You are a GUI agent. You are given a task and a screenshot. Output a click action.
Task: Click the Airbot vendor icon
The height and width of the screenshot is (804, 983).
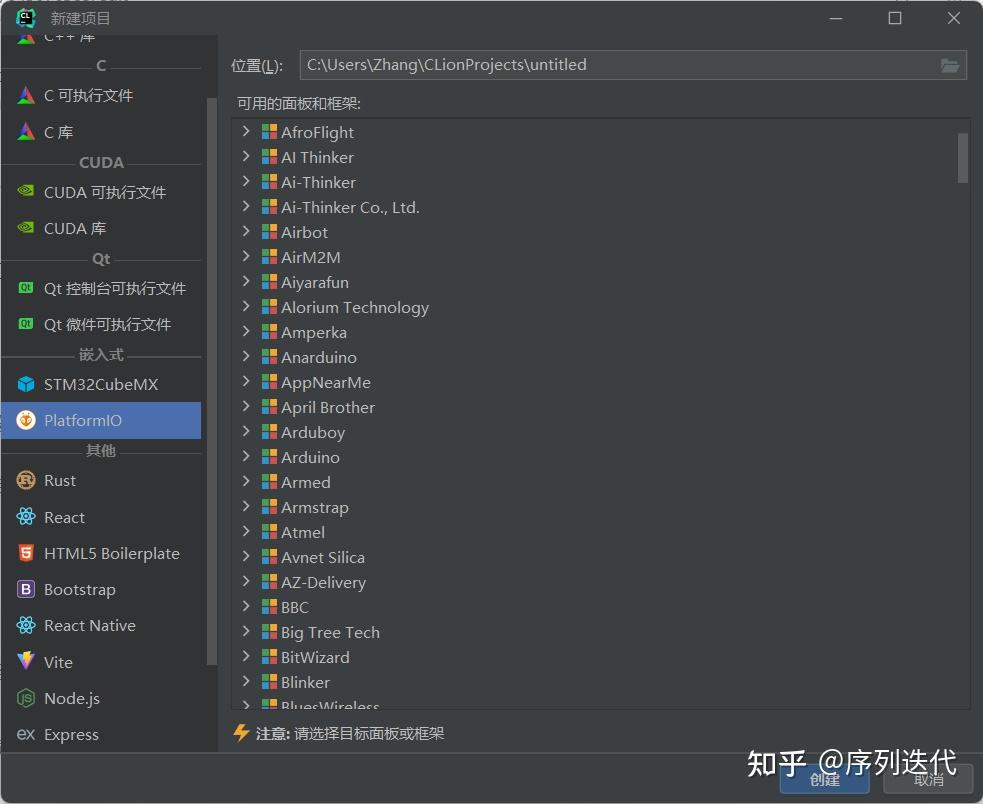(269, 232)
